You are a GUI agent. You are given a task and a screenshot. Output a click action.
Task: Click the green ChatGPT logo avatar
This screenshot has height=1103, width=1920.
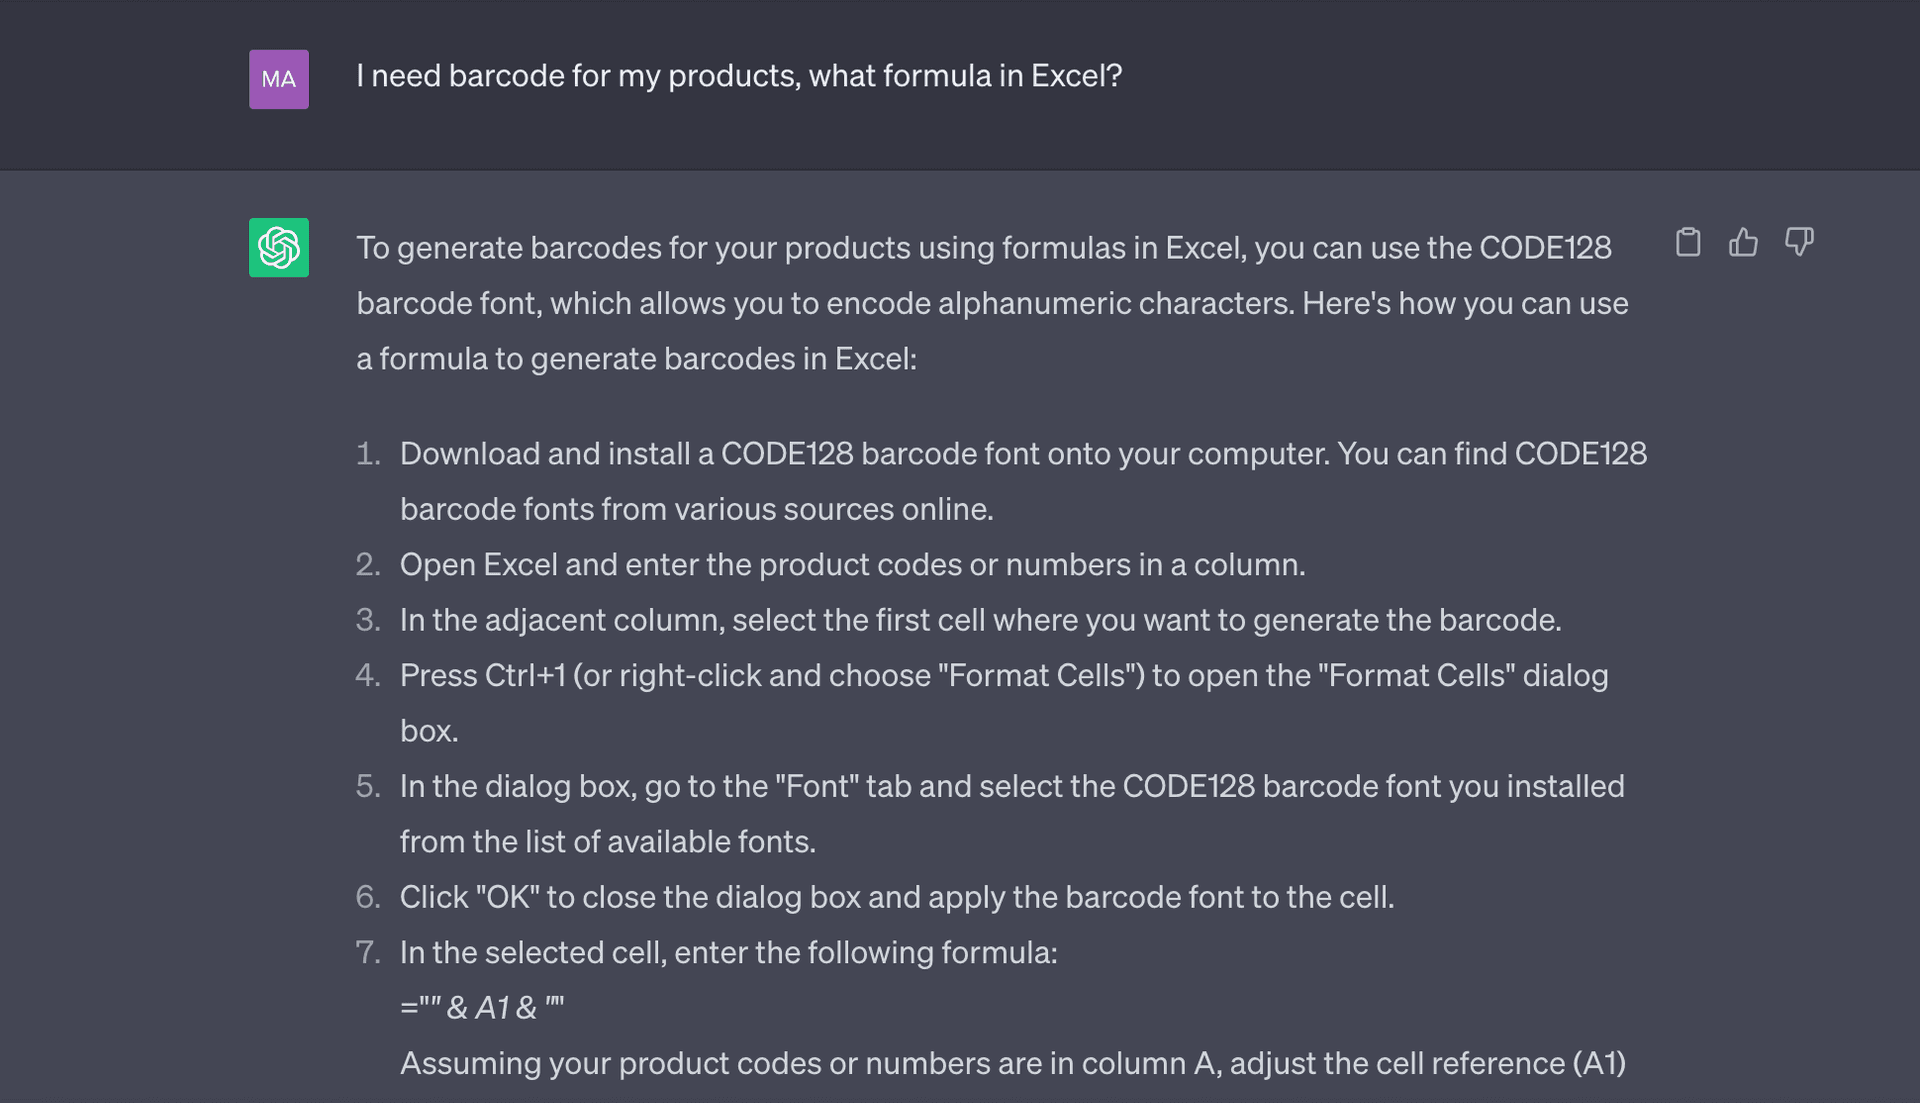coord(279,247)
